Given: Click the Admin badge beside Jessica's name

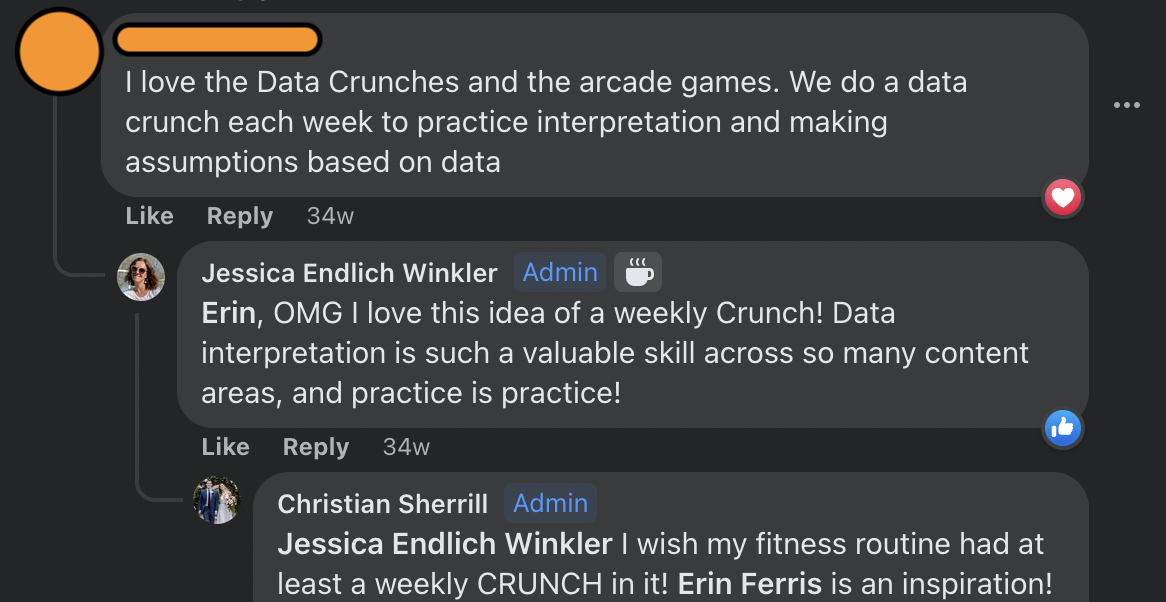Looking at the screenshot, I should 559,271.
